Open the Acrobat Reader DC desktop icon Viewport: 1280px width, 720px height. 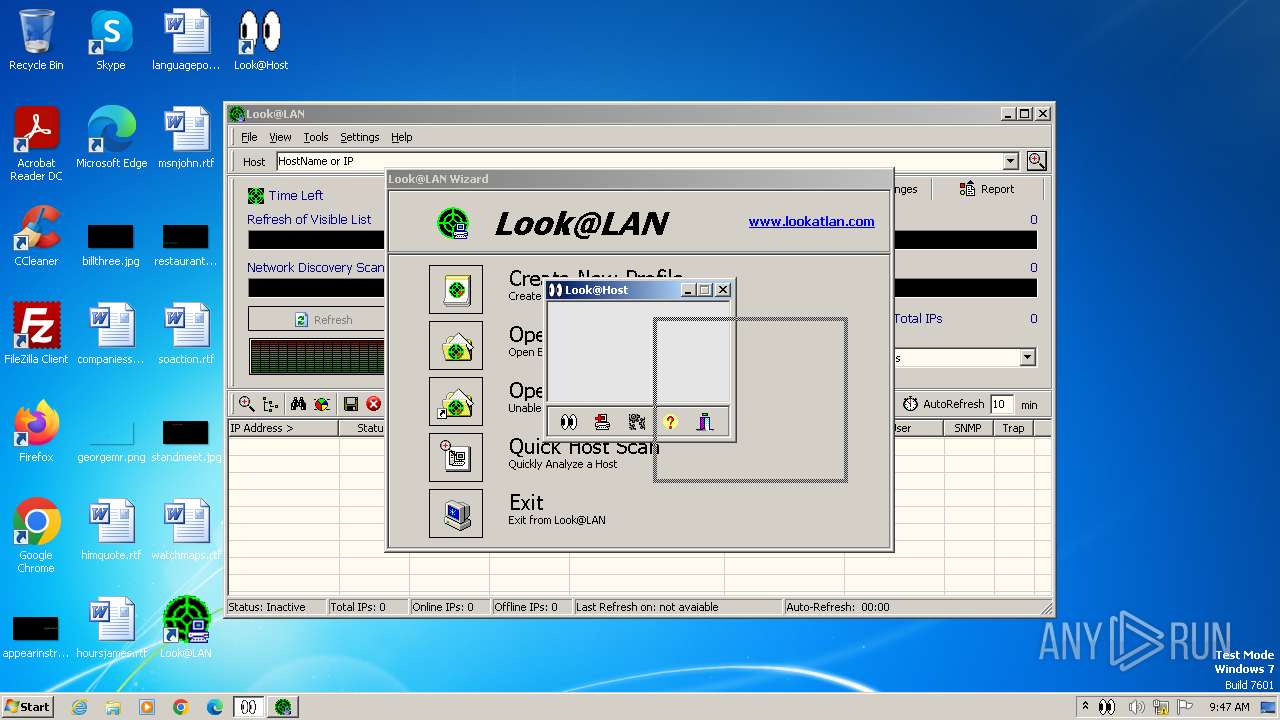(36, 144)
